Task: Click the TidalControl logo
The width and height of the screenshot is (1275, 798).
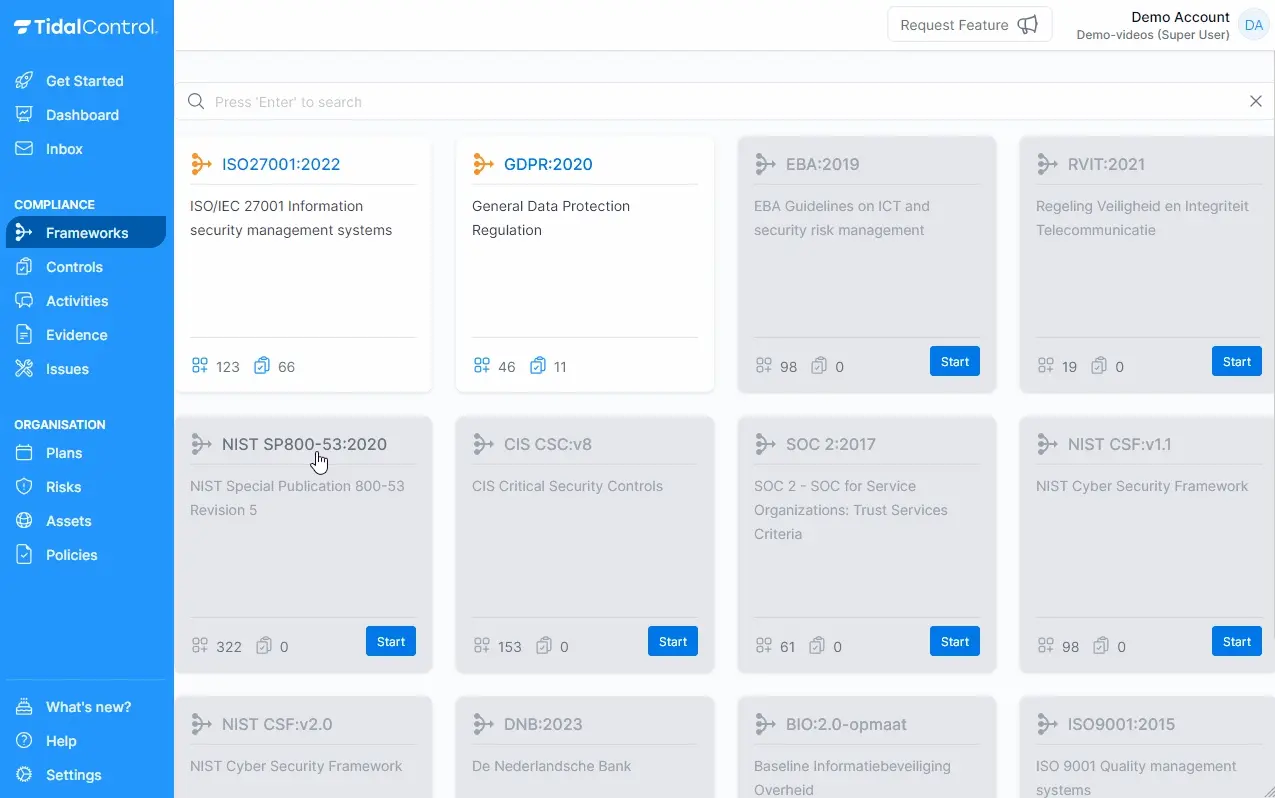Action: point(85,27)
